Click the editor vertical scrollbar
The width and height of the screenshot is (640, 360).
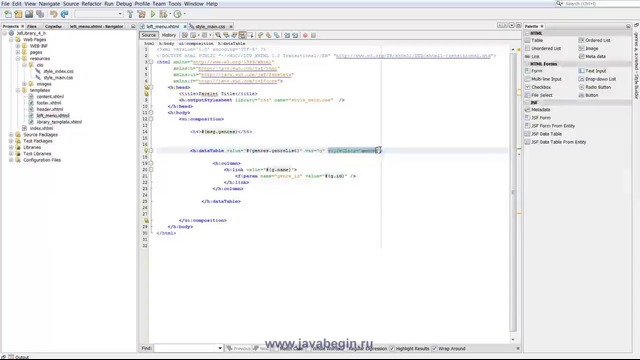click(513, 192)
